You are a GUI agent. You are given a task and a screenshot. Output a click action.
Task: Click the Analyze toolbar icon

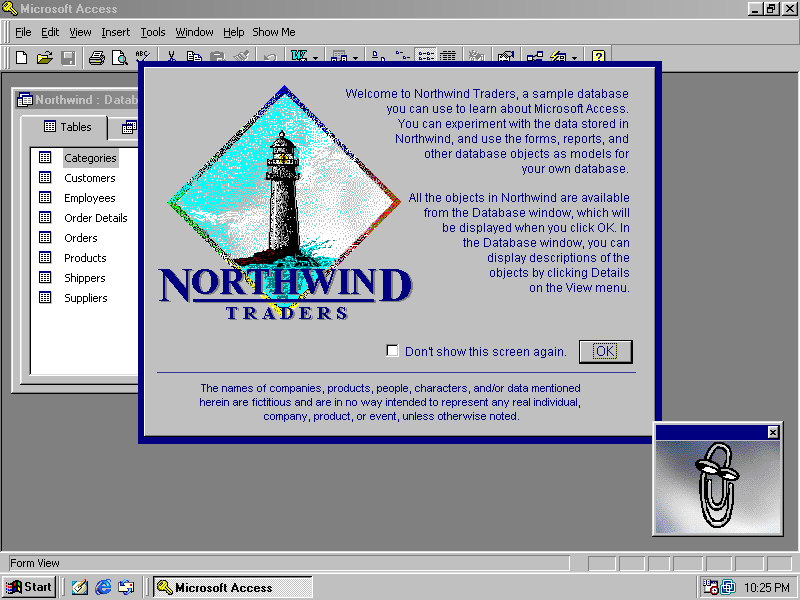click(339, 56)
